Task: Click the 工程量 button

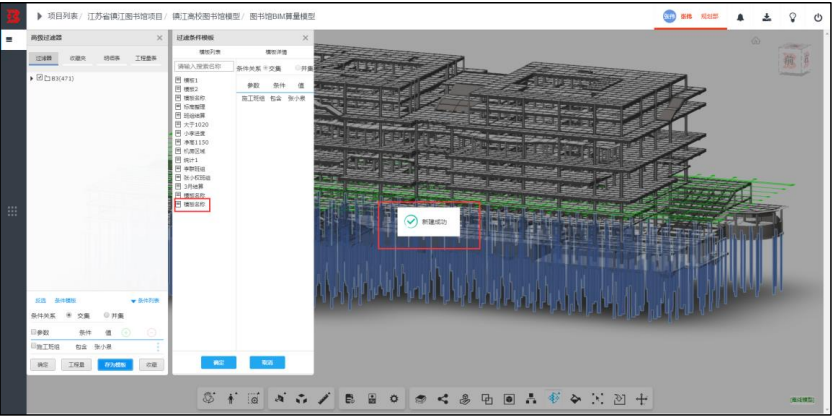Action: coord(76,364)
